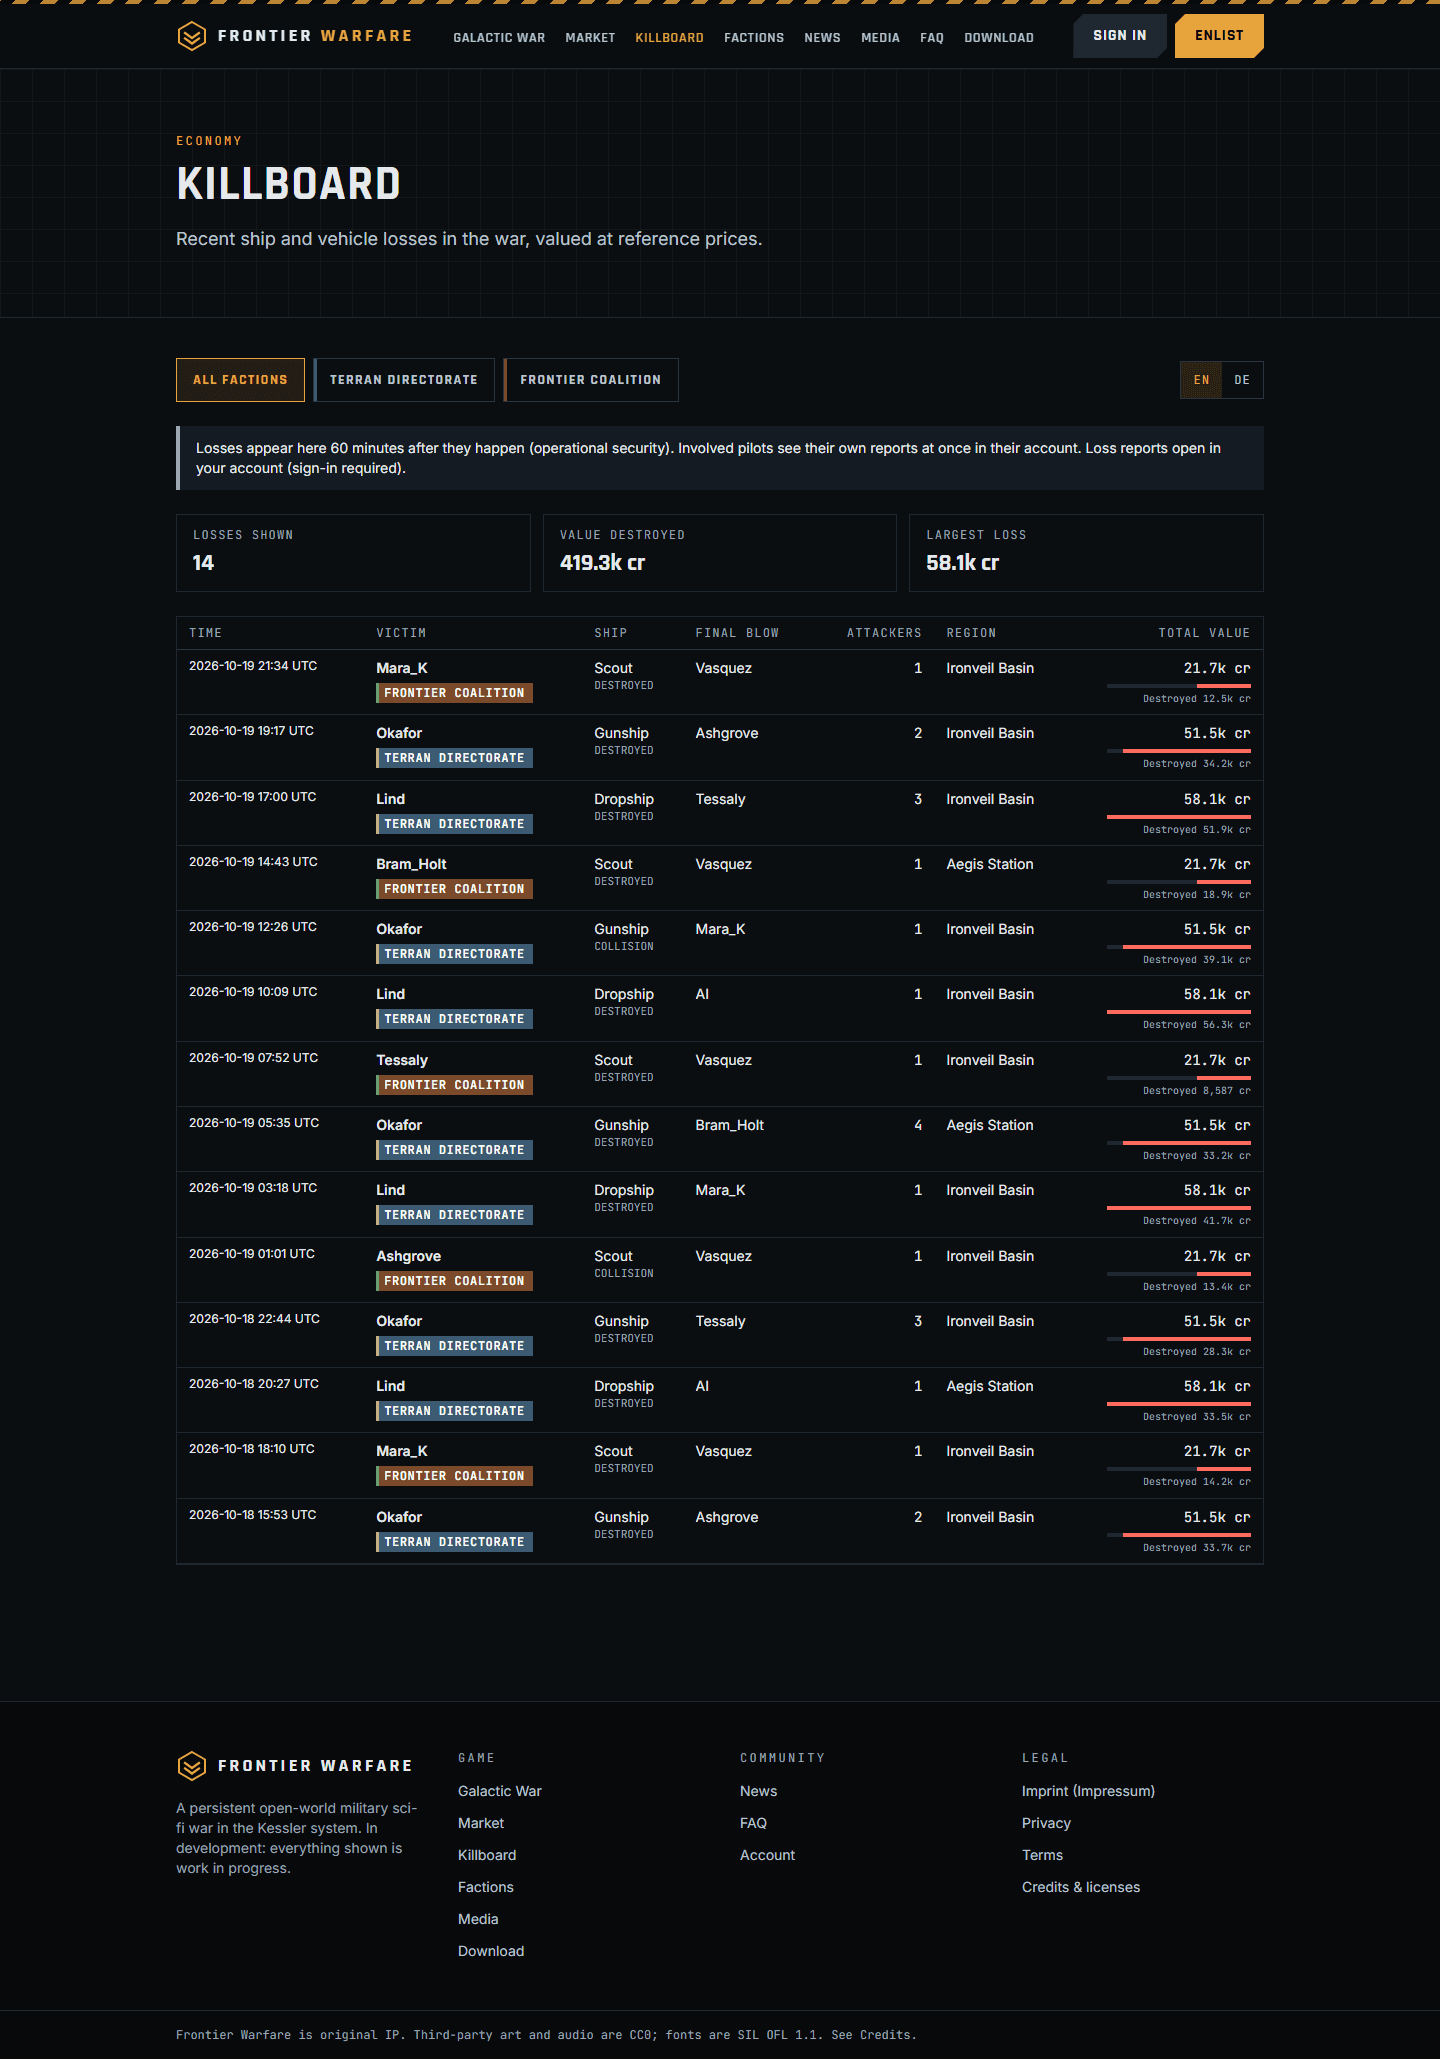Open the Credits & licenses link
This screenshot has height=2059, width=1440.
[x=1081, y=1887]
